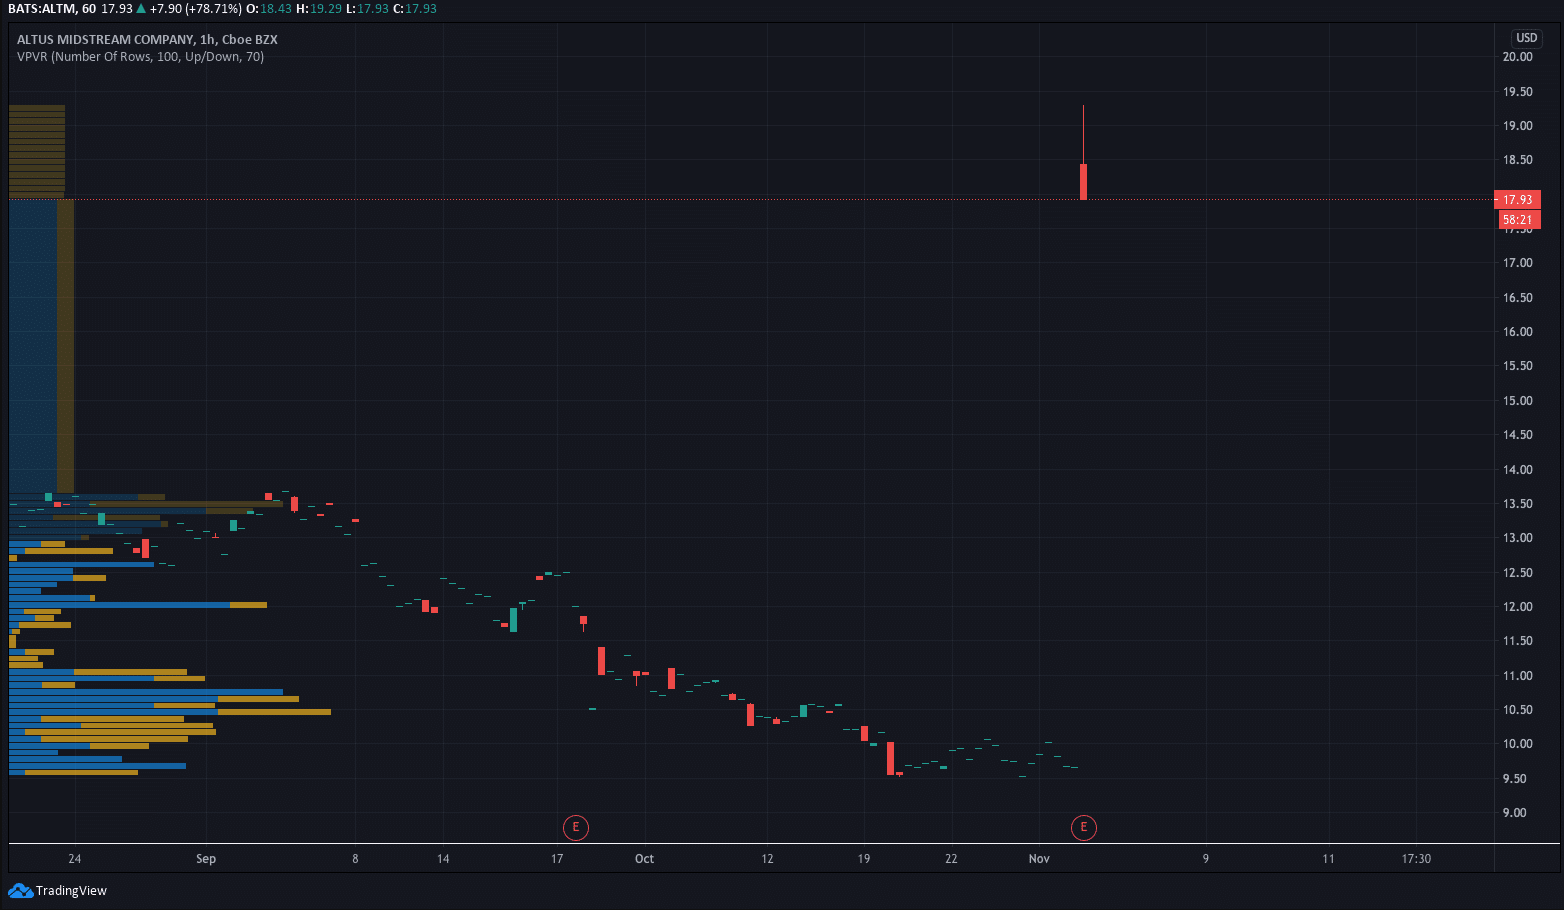Click the 'Sep' label on time axis
Screen dimensions: 1564x910
point(206,859)
